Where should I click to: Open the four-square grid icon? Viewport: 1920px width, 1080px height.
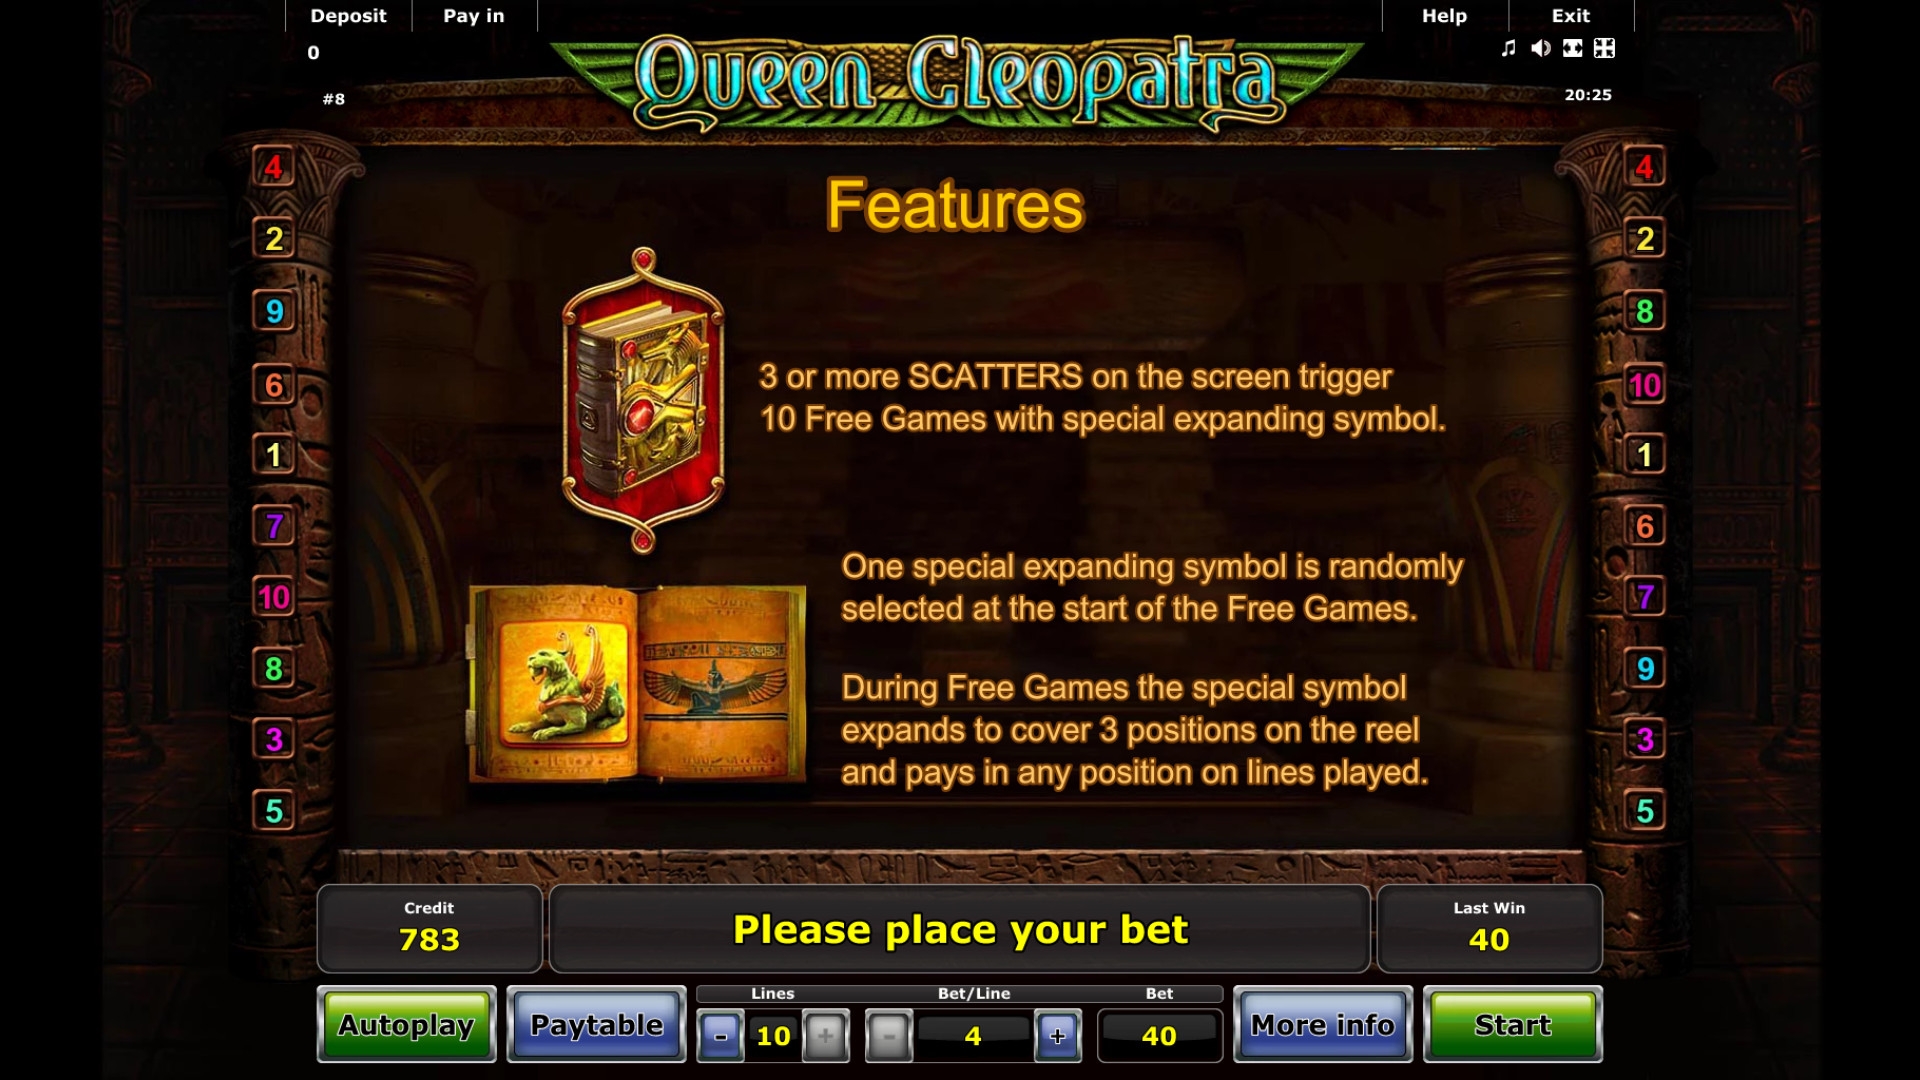pyautogui.click(x=1604, y=48)
